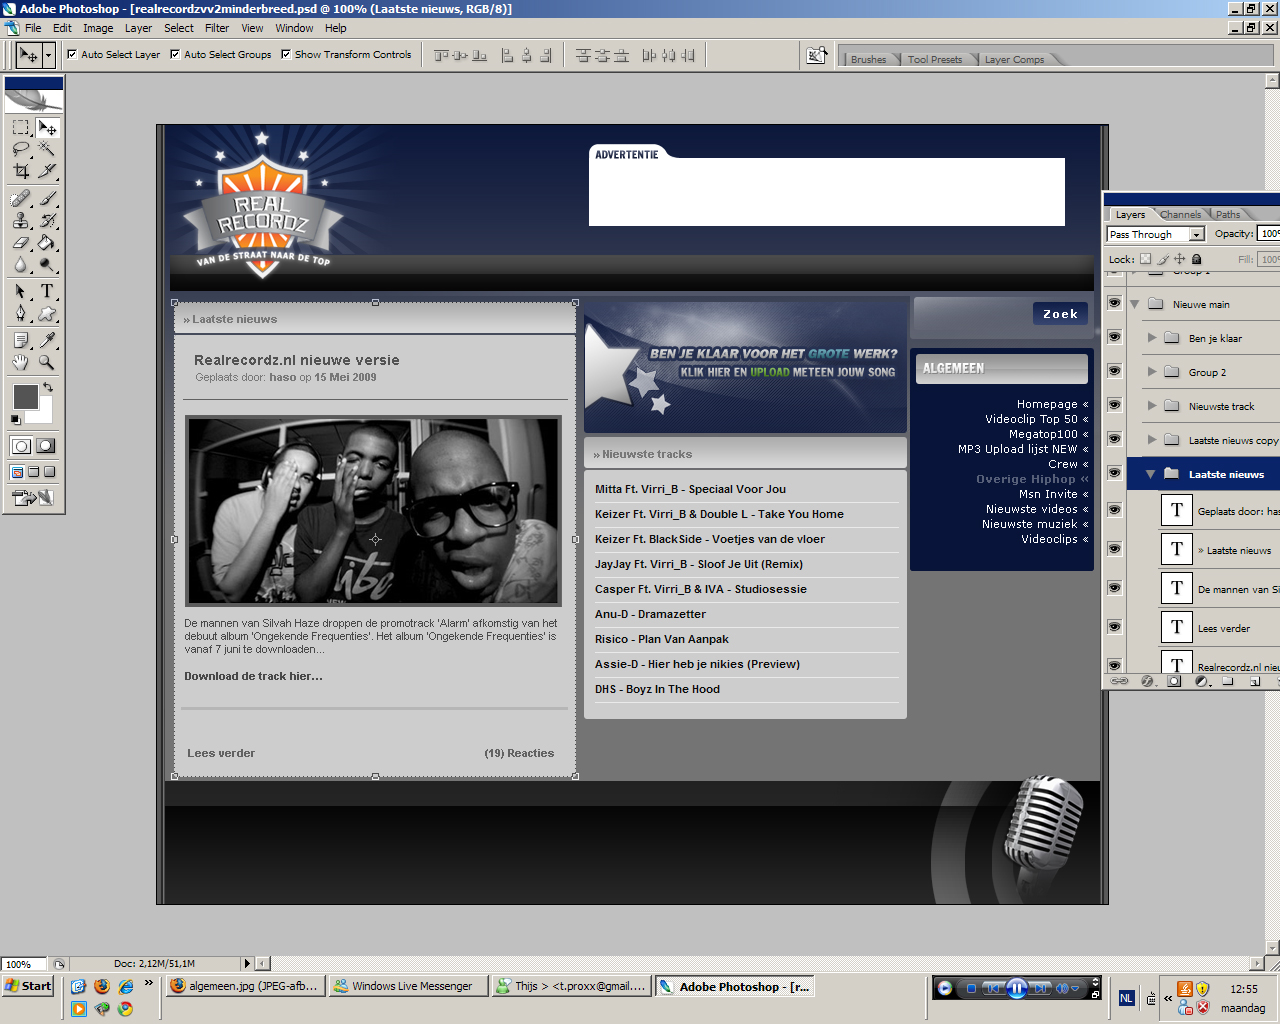The height and width of the screenshot is (1024, 1280).
Task: Select the Type tool
Action: tap(47, 291)
